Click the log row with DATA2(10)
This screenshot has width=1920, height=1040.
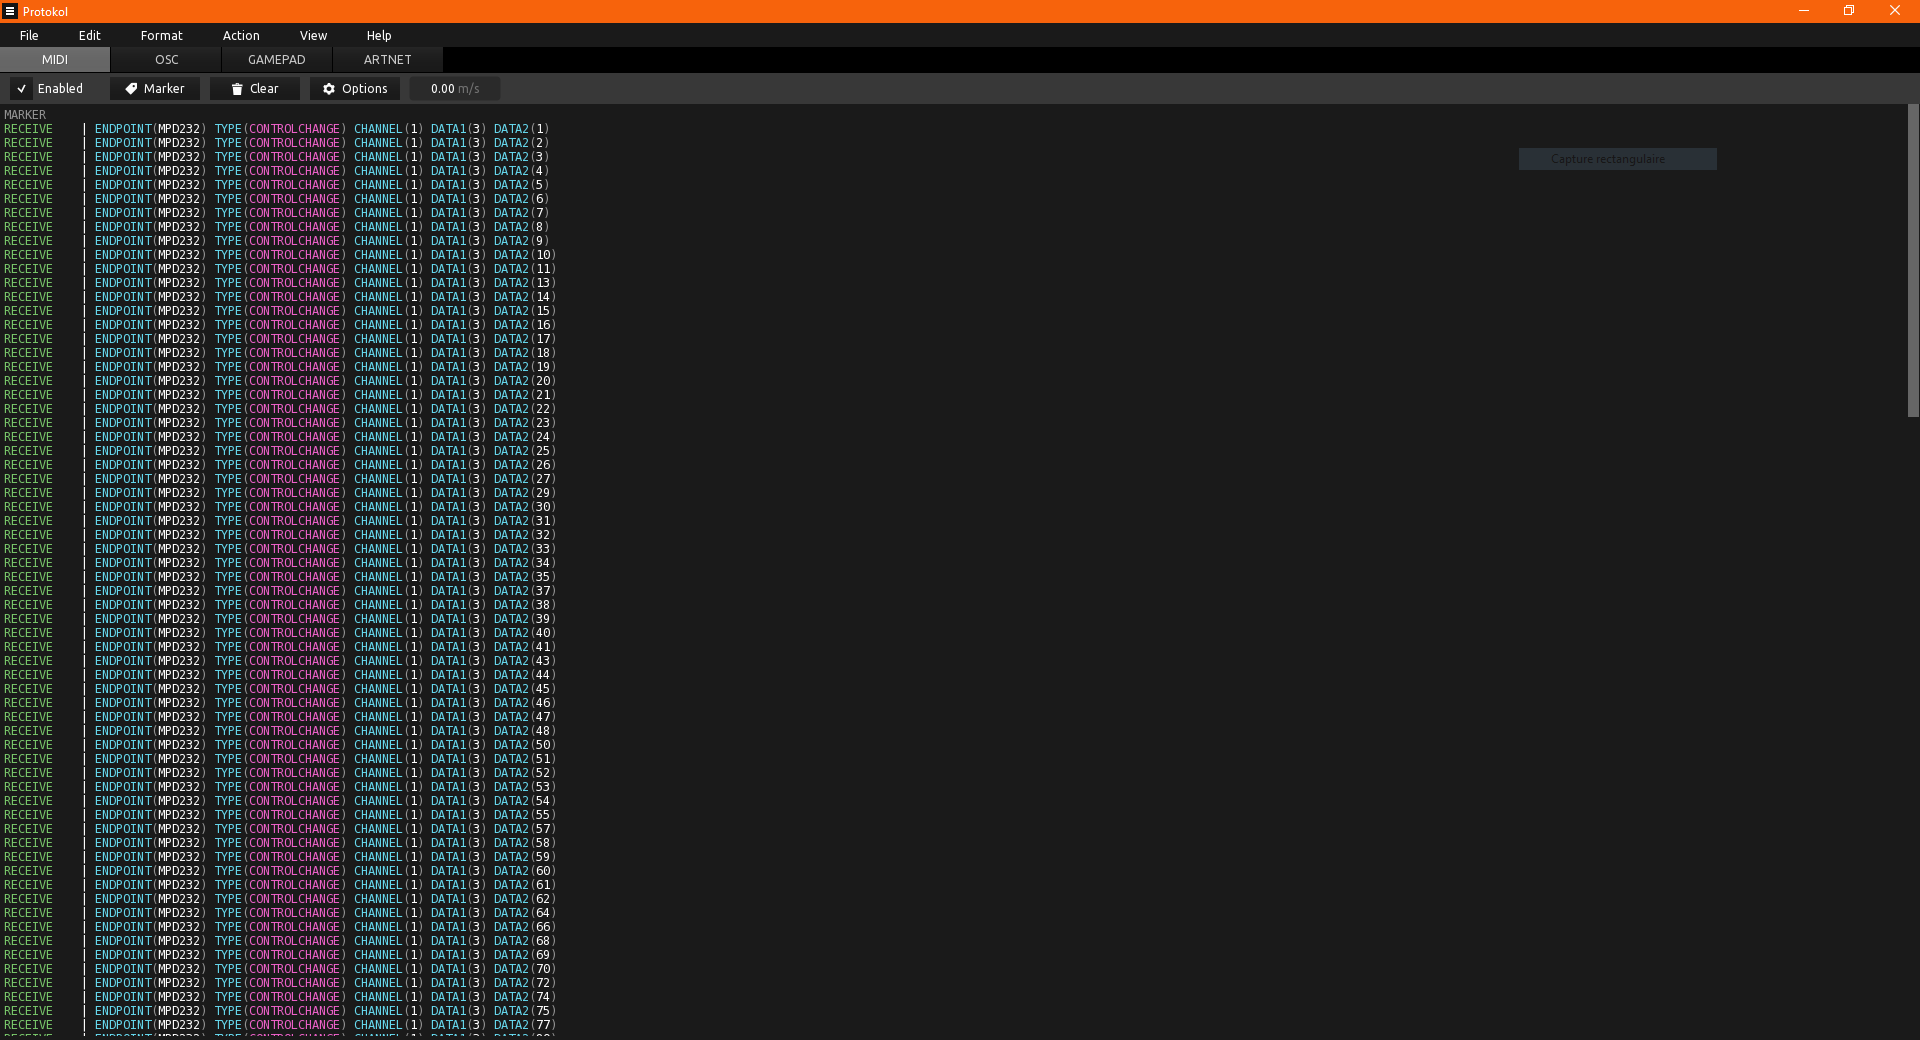[280, 255]
